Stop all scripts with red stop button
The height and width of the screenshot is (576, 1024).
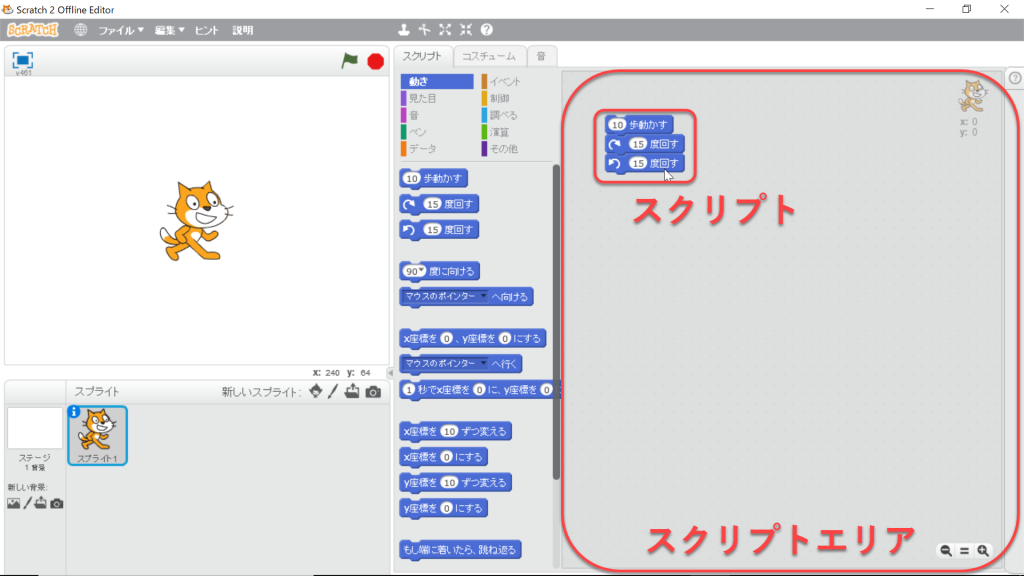pos(376,61)
